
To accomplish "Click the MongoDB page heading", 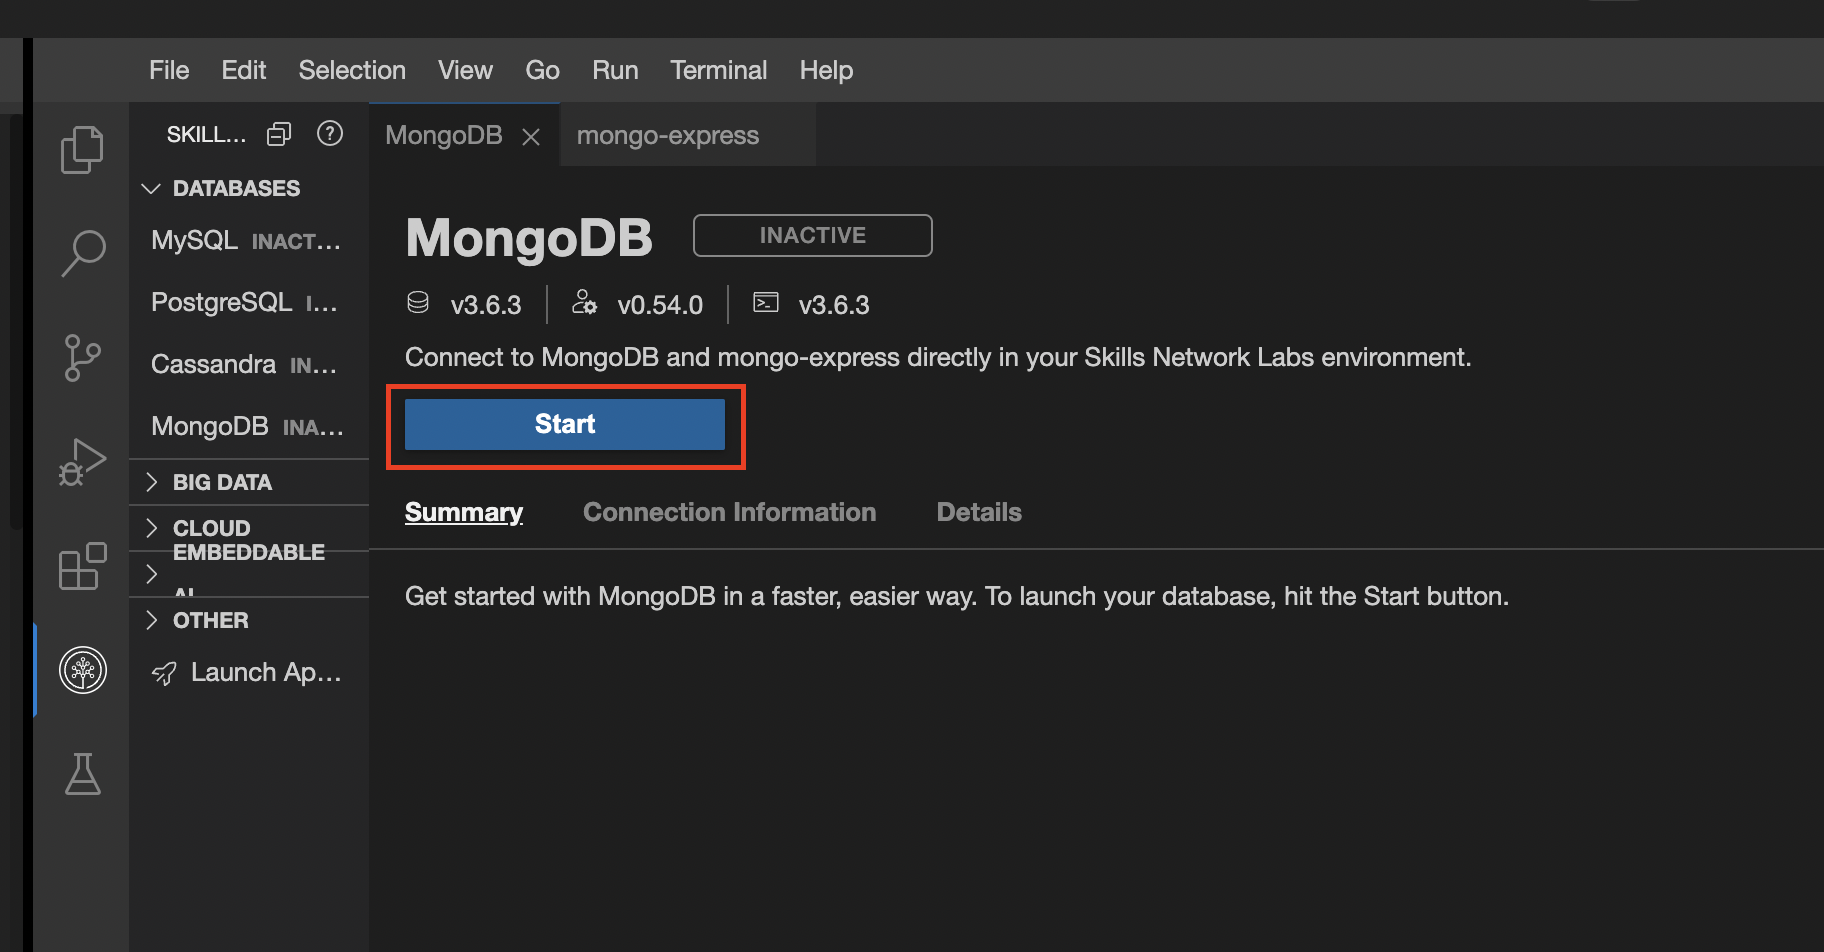I will pos(529,238).
